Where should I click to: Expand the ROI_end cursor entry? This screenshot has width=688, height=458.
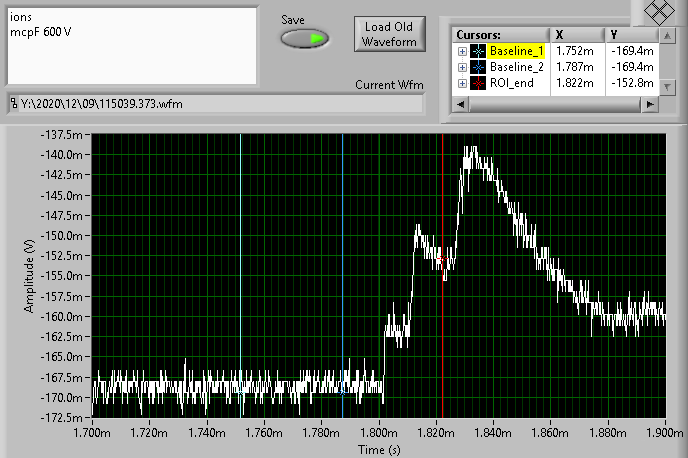(462, 84)
